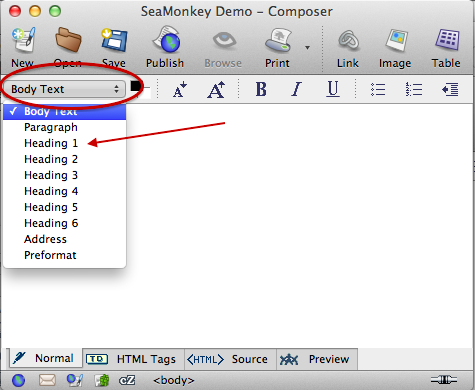This screenshot has height=390, width=475.
Task: Choose Heading 1 from the format list
Action: (64, 143)
